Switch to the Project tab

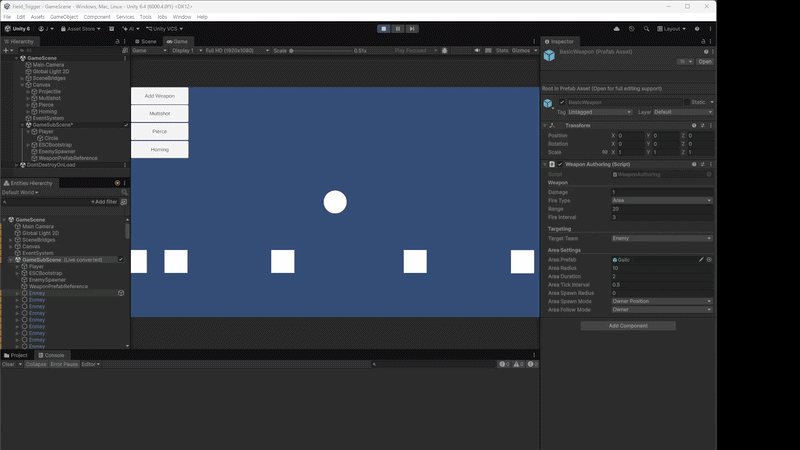tap(16, 355)
